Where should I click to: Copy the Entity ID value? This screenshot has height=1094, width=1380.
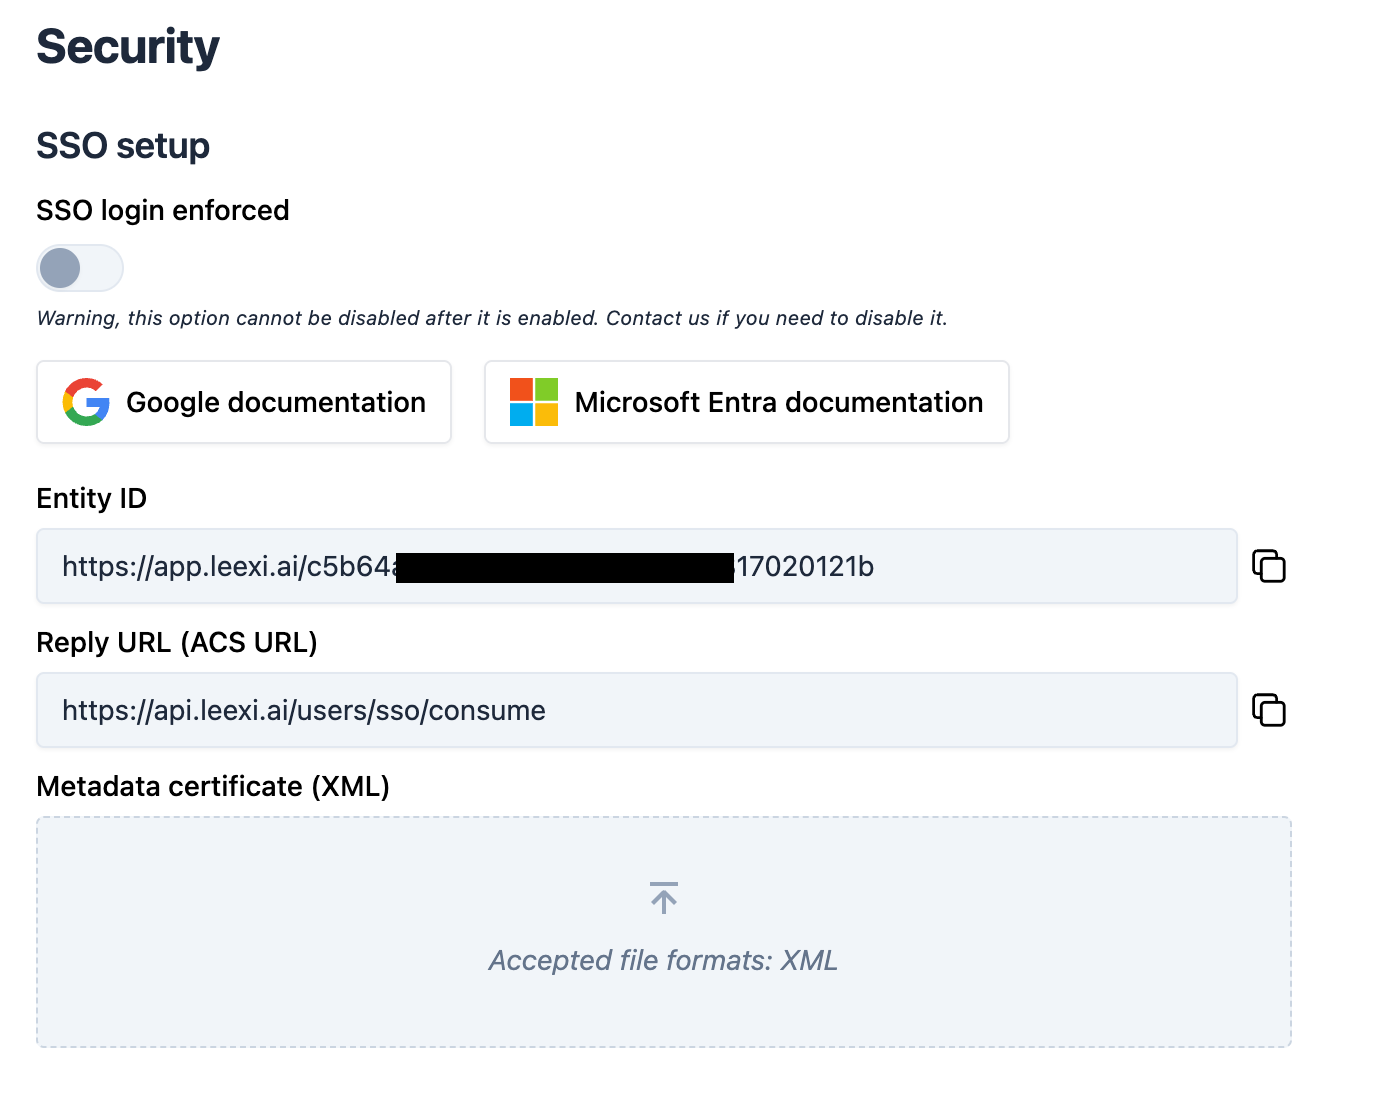(x=1269, y=566)
